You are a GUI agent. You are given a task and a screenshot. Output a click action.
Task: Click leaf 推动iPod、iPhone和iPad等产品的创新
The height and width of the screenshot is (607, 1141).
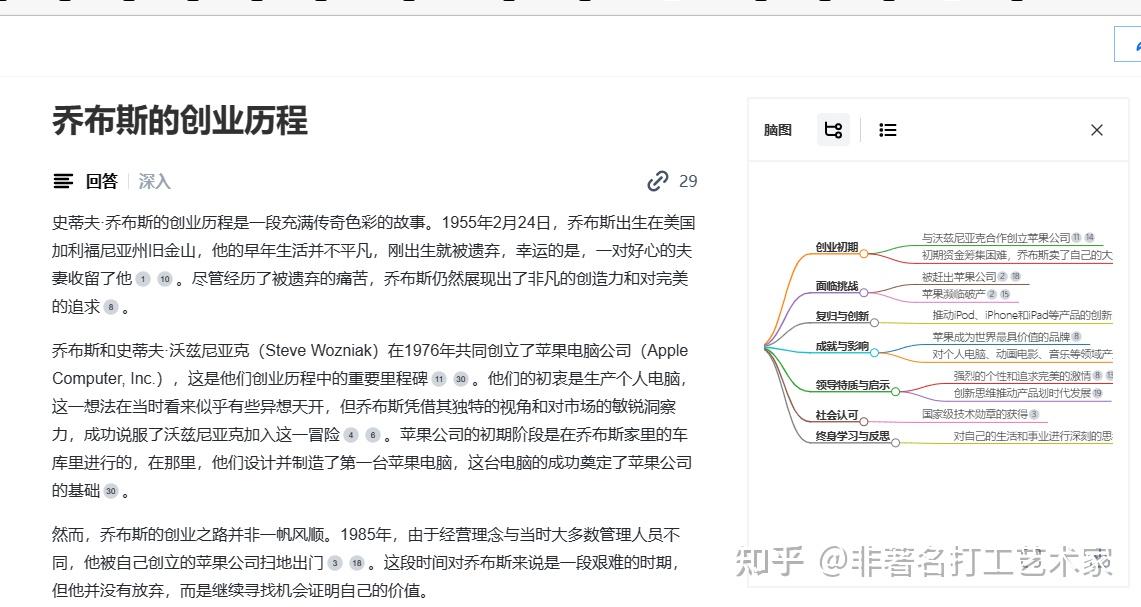pos(1022,314)
